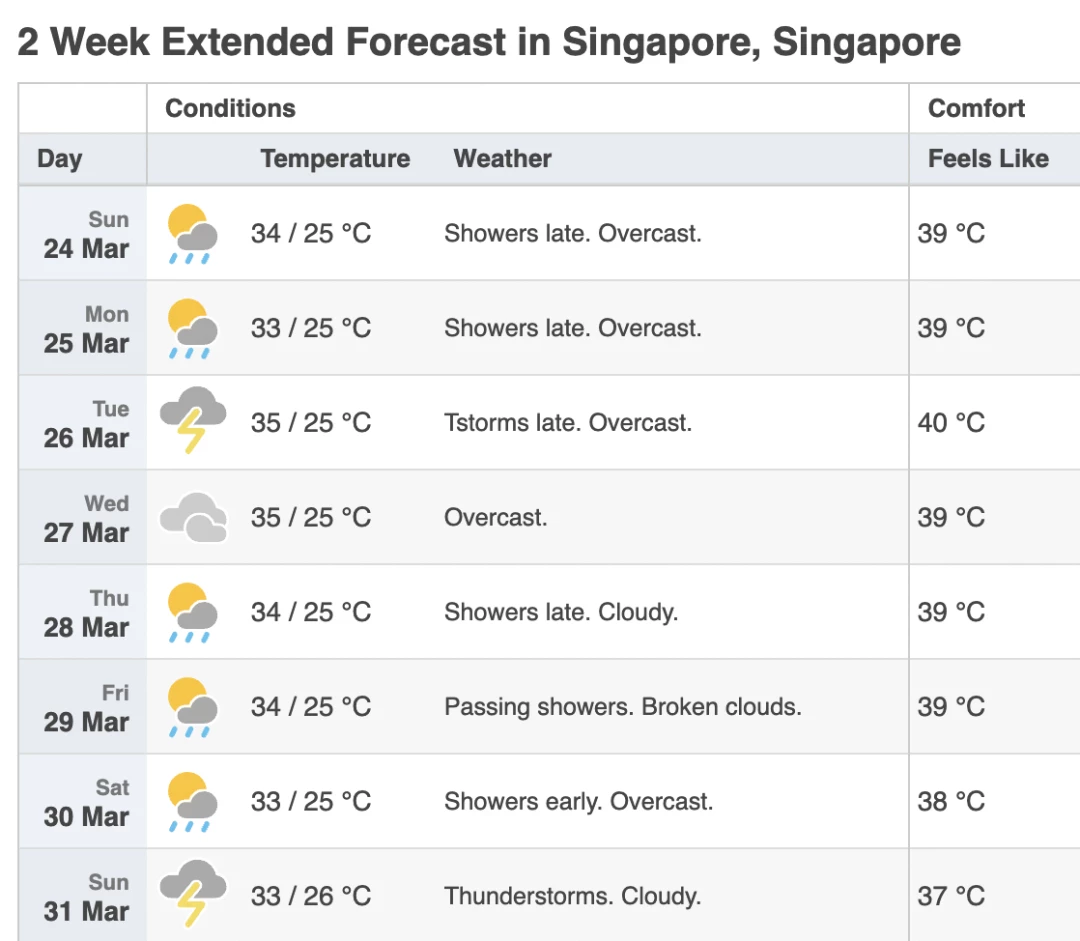This screenshot has height=941, width=1080.
Task: Click the 'Passing showers. Broken clouds.' text
Action: click(x=623, y=707)
